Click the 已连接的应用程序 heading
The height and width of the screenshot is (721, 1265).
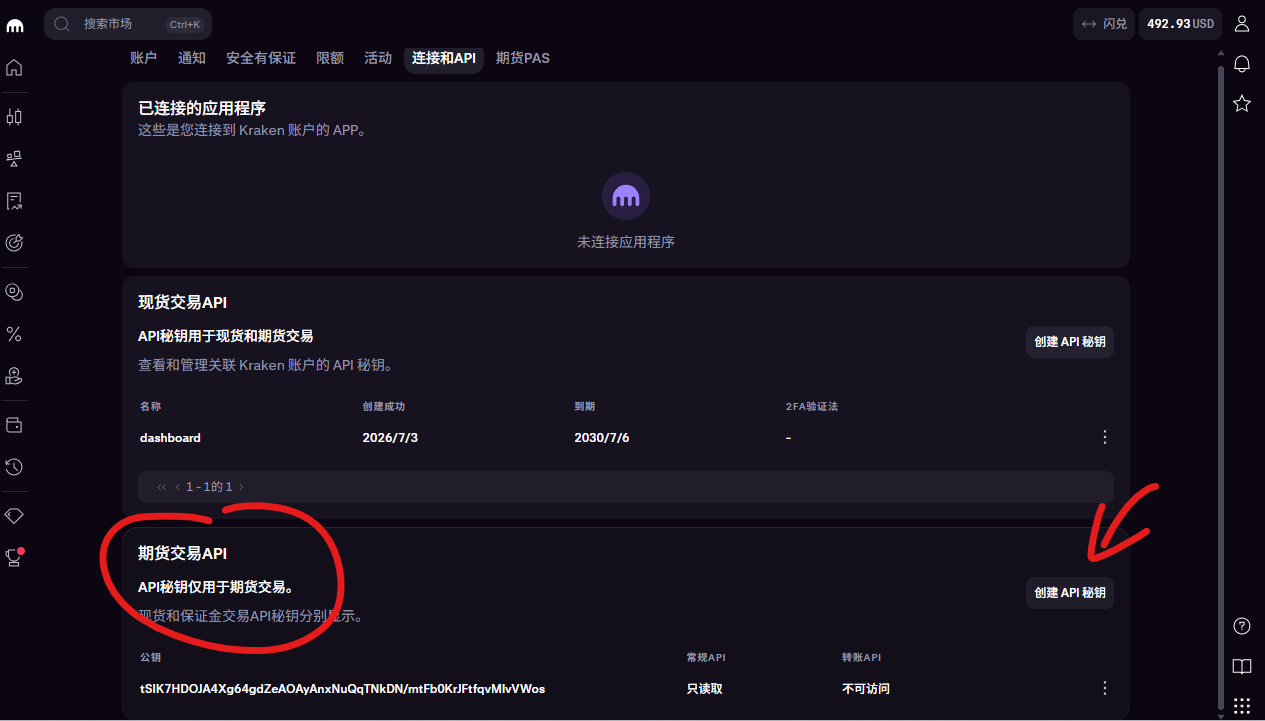coord(202,108)
